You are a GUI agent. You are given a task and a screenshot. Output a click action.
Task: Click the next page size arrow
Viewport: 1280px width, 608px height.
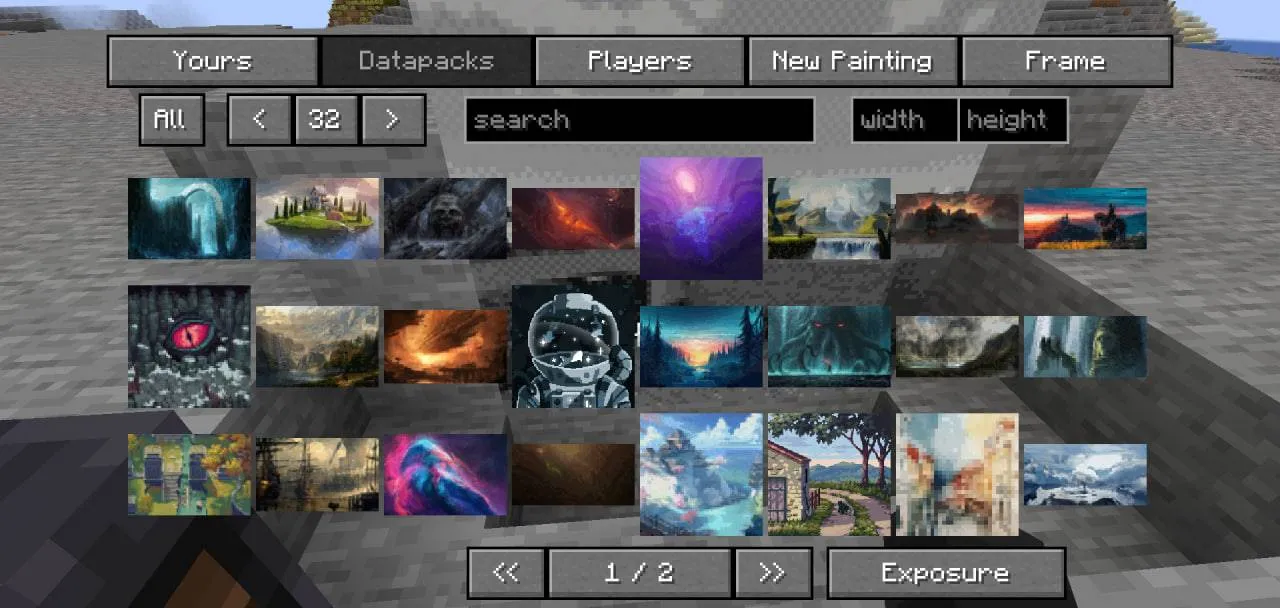point(393,119)
